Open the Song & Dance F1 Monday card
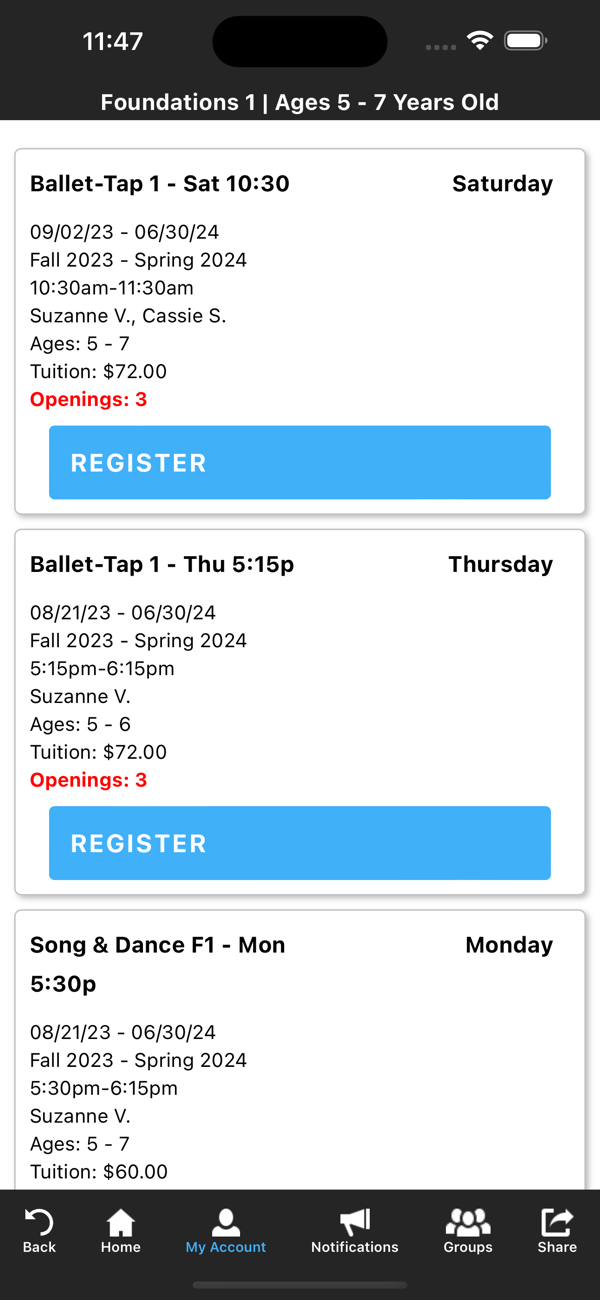Screen dimensions: 600x1300 click(x=300, y=1050)
